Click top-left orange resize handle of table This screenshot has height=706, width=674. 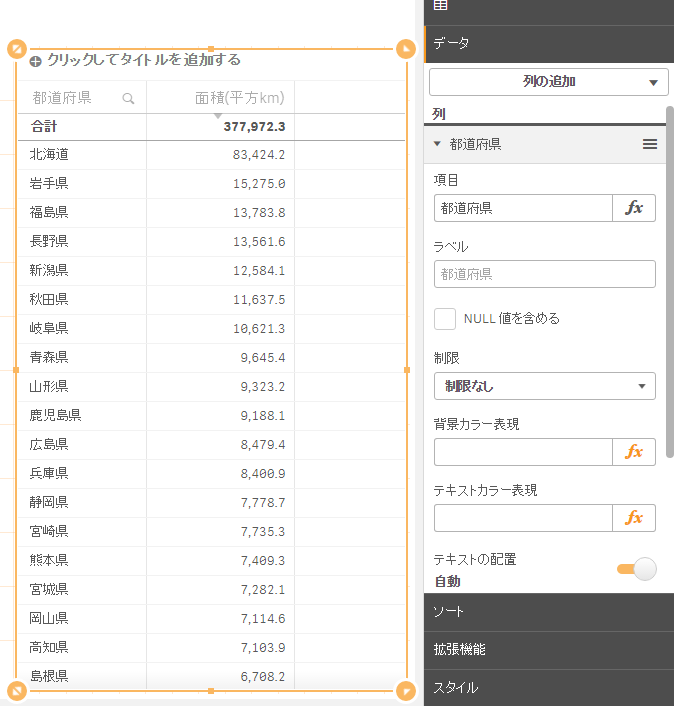click(x=17, y=49)
